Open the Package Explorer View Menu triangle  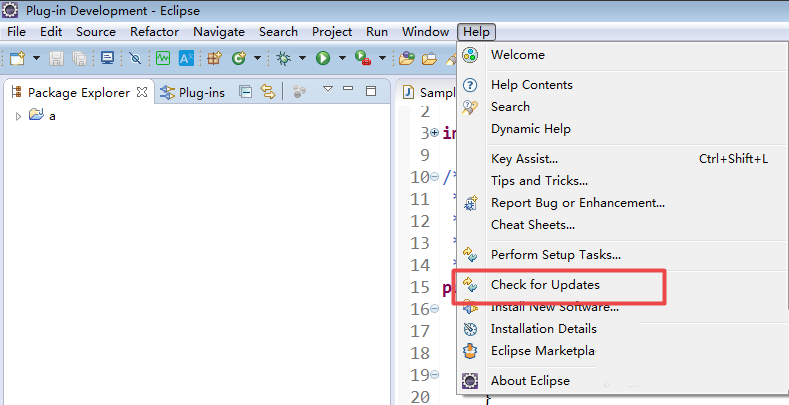[x=328, y=89]
